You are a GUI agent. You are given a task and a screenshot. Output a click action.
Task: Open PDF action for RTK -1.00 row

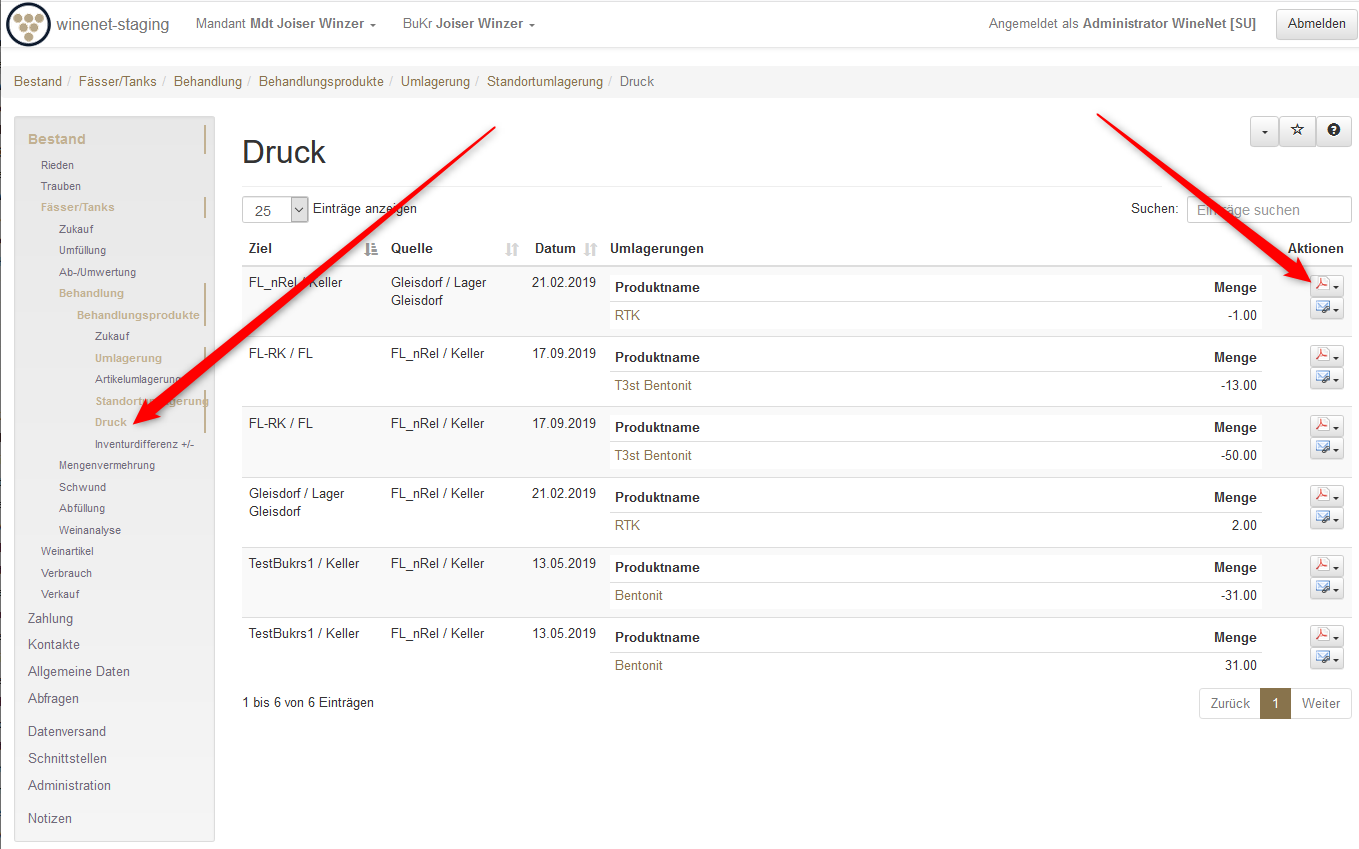(x=1321, y=286)
